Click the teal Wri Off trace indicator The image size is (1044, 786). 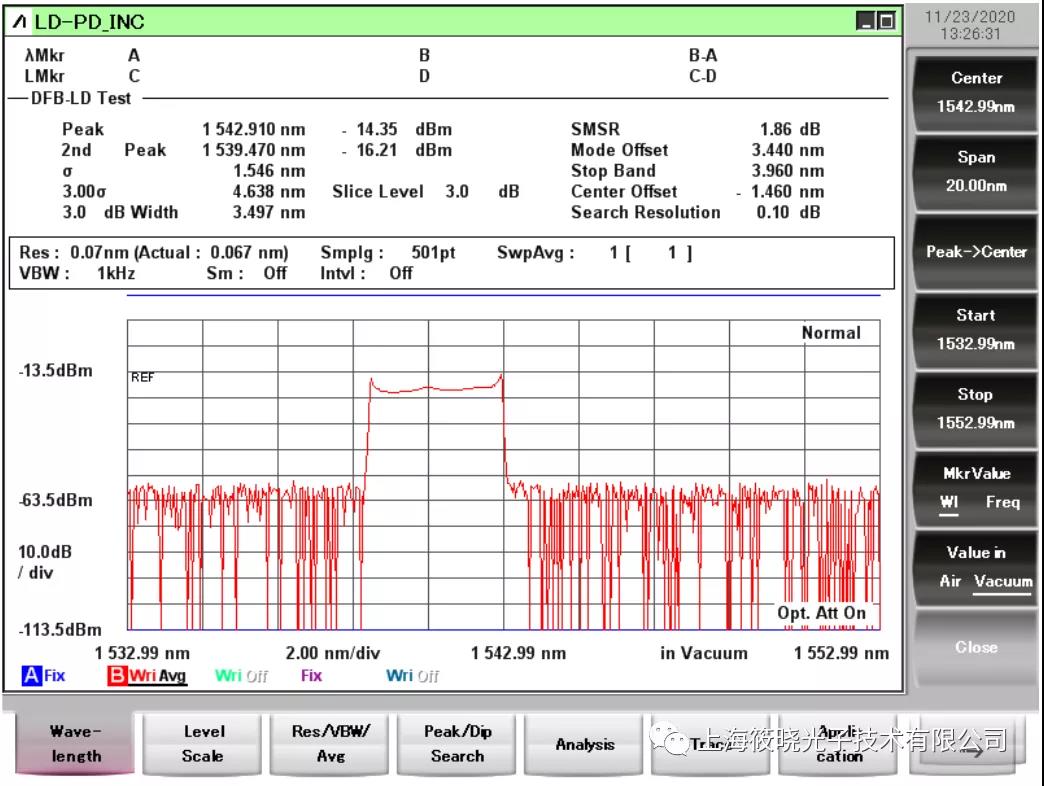(412, 676)
